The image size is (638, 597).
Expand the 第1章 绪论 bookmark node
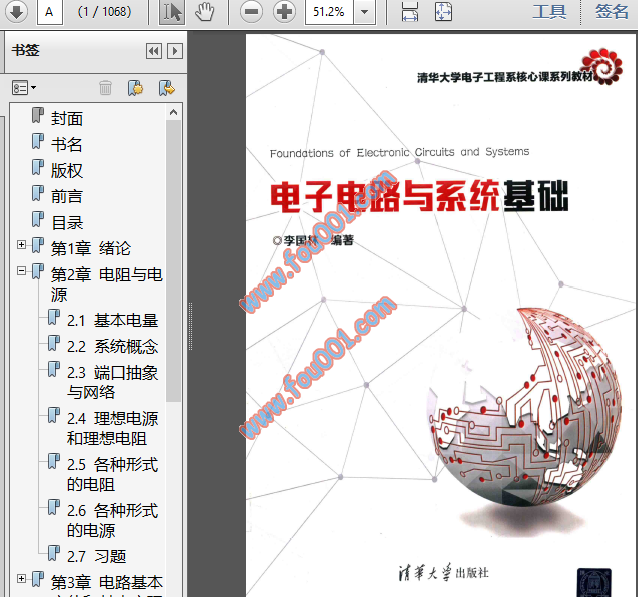click(22, 245)
